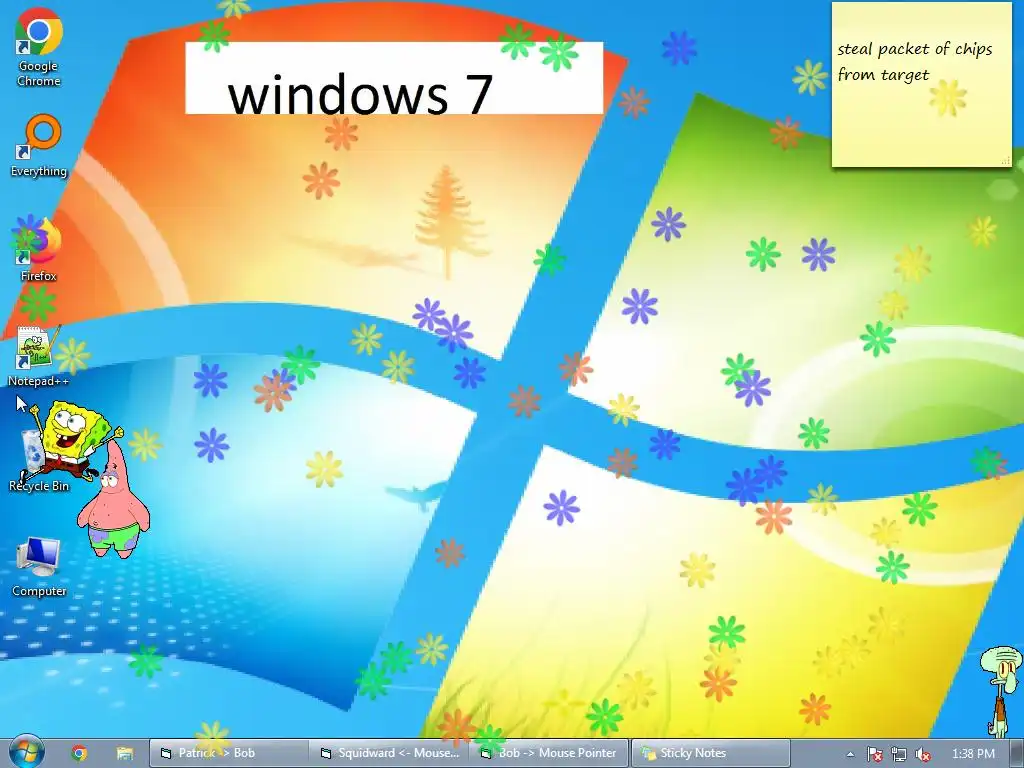This screenshot has width=1024, height=768.
Task: Click the Squidward character near the tray
Action: coord(1003,691)
